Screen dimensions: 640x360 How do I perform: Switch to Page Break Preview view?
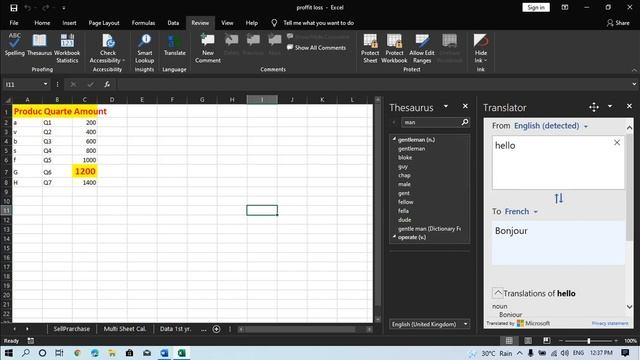tap(546, 340)
